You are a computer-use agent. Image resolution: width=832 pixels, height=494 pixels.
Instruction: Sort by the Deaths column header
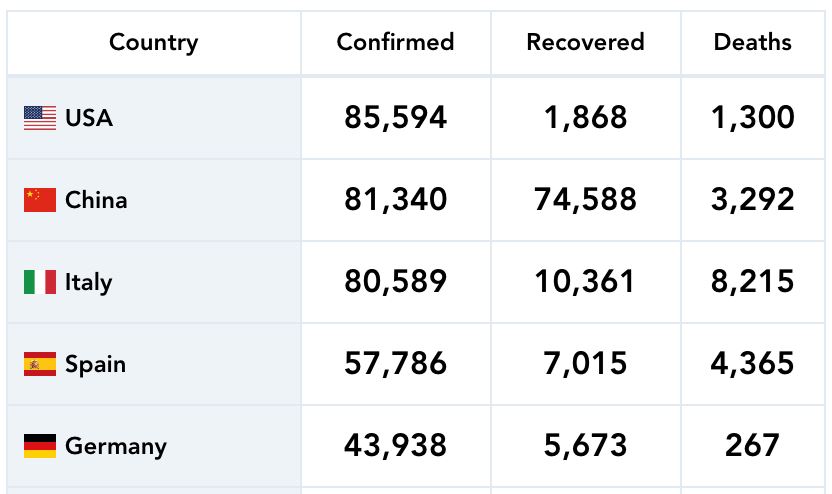click(x=752, y=42)
